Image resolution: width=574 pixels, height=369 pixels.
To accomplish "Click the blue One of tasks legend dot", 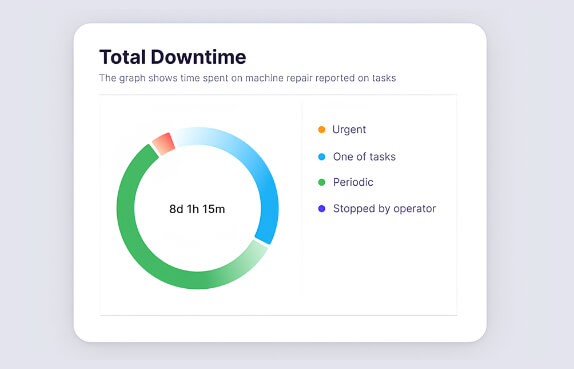I will [x=321, y=157].
